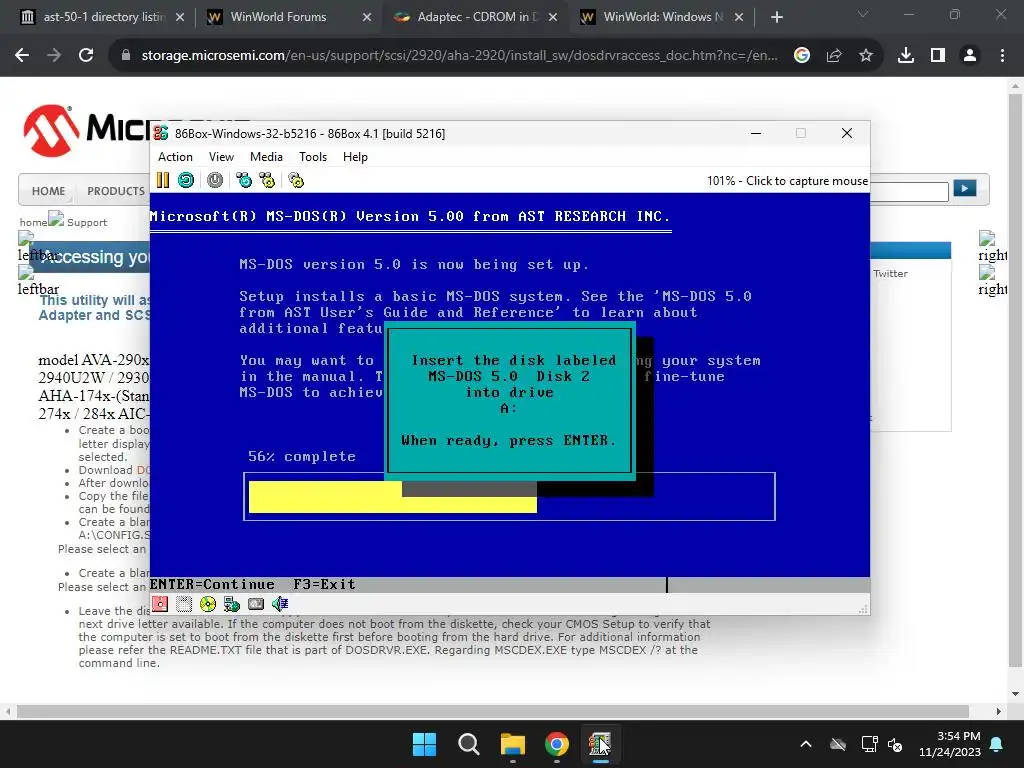Click the Chrome taskbar icon
This screenshot has width=1024, height=768.
point(556,744)
